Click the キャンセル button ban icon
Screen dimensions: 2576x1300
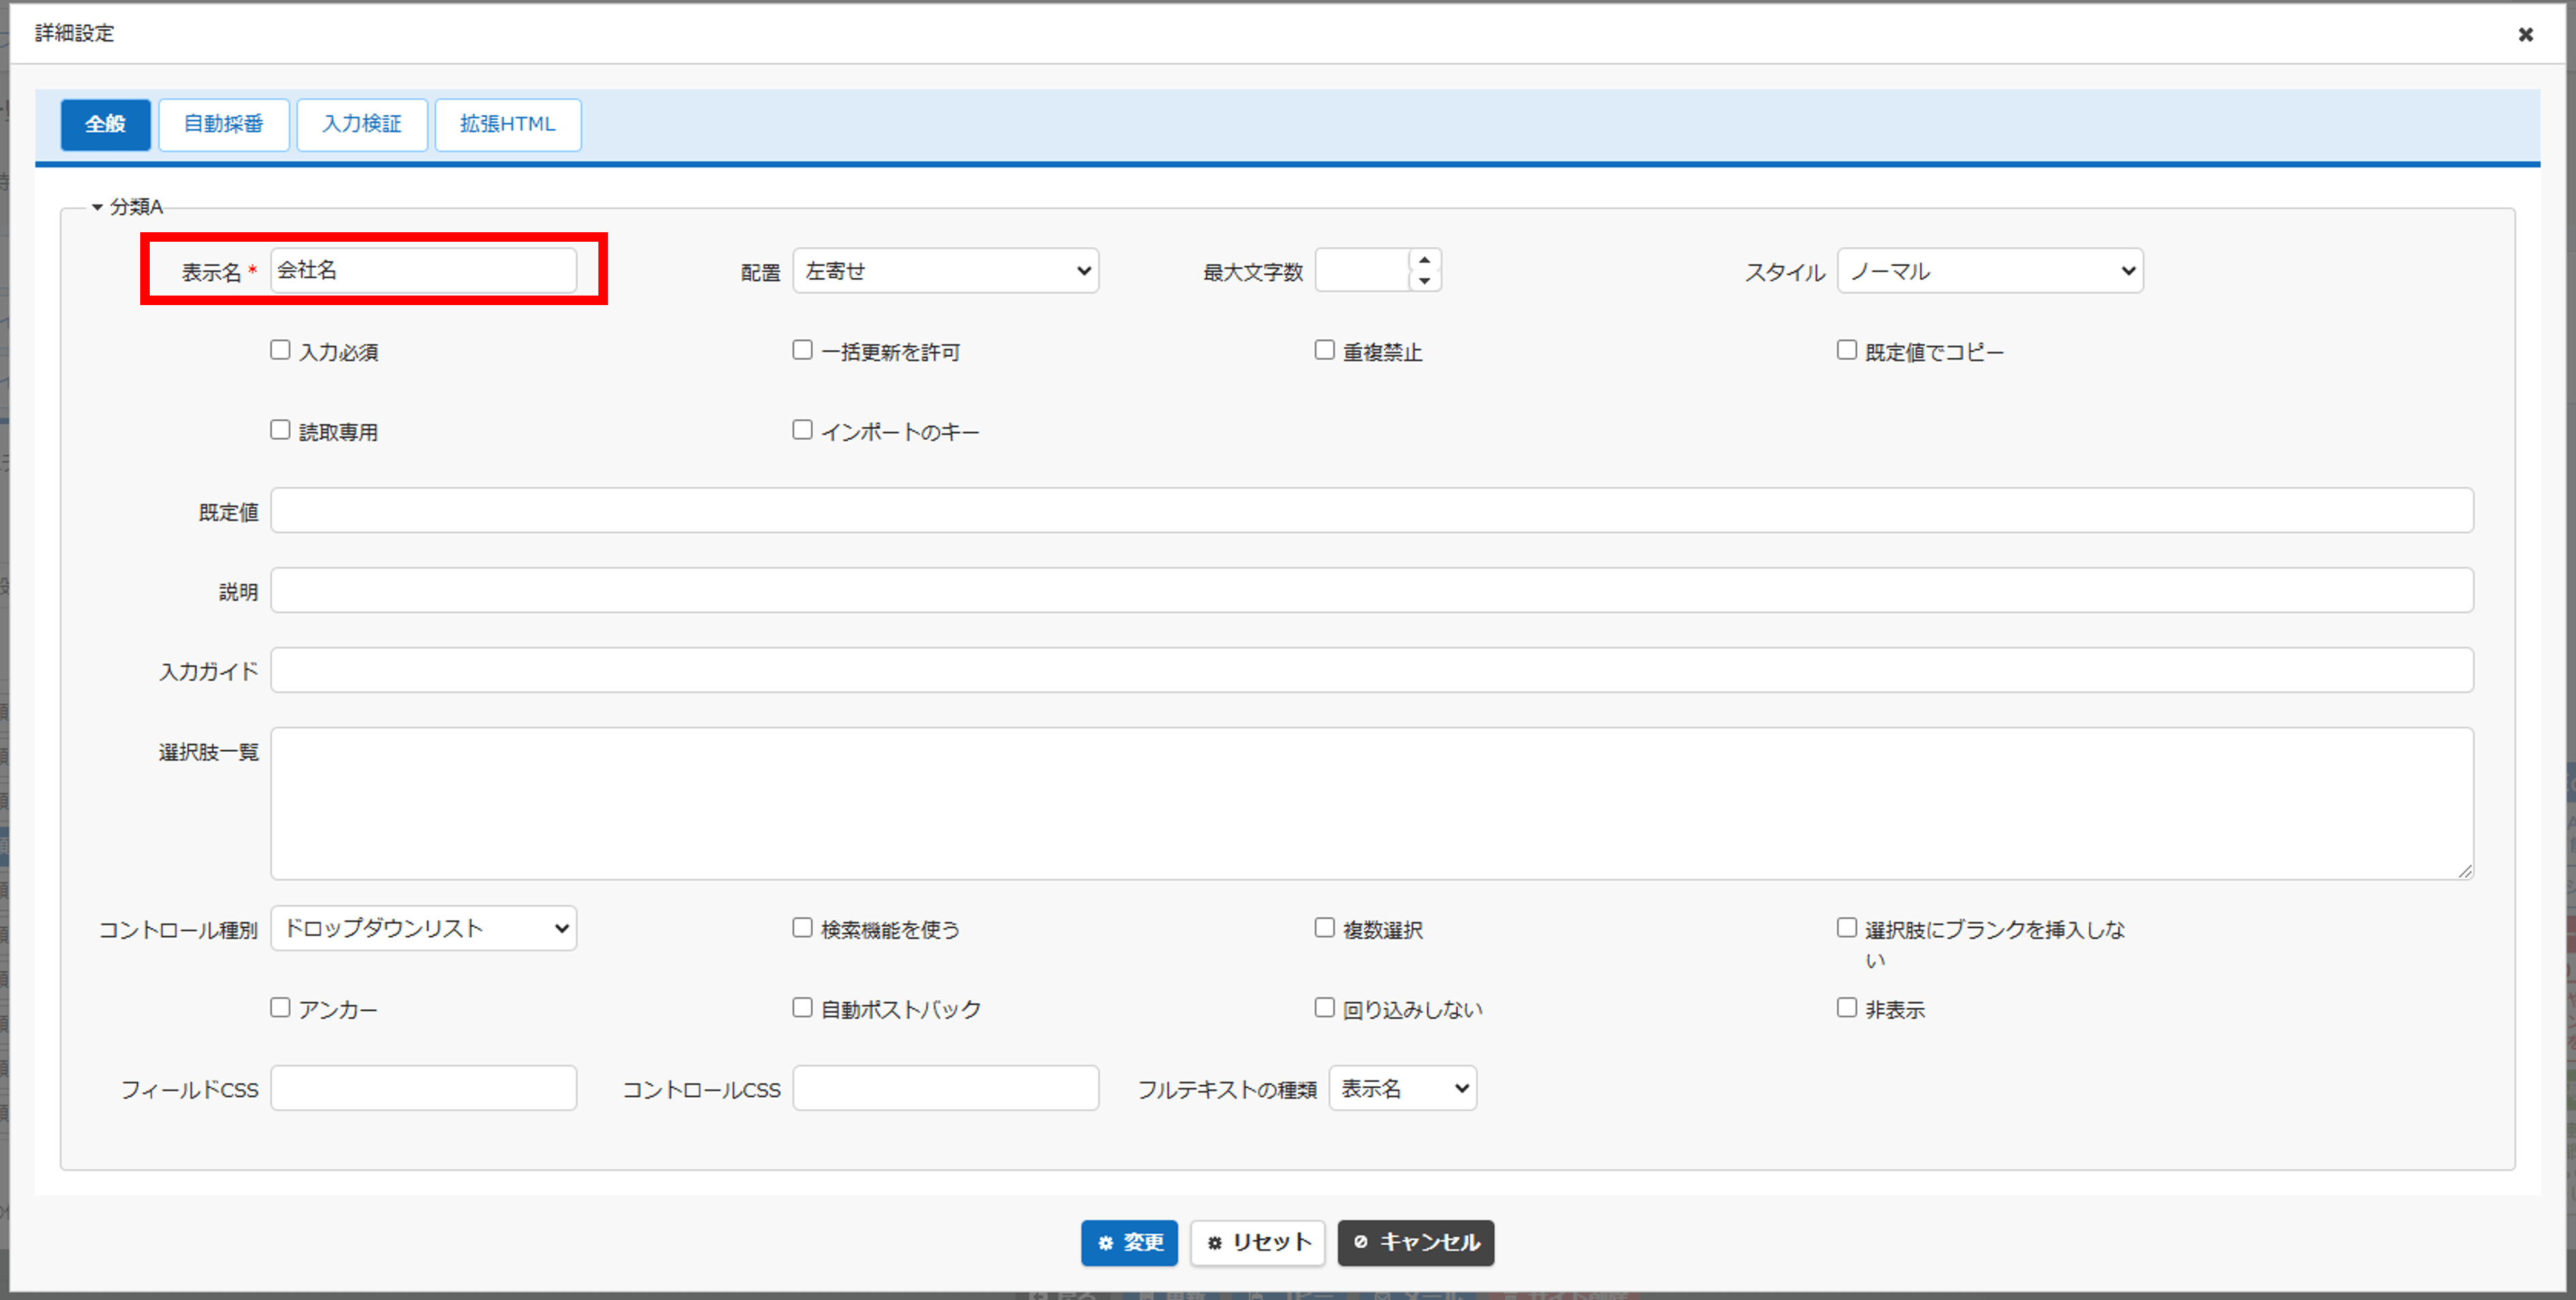click(1360, 1242)
